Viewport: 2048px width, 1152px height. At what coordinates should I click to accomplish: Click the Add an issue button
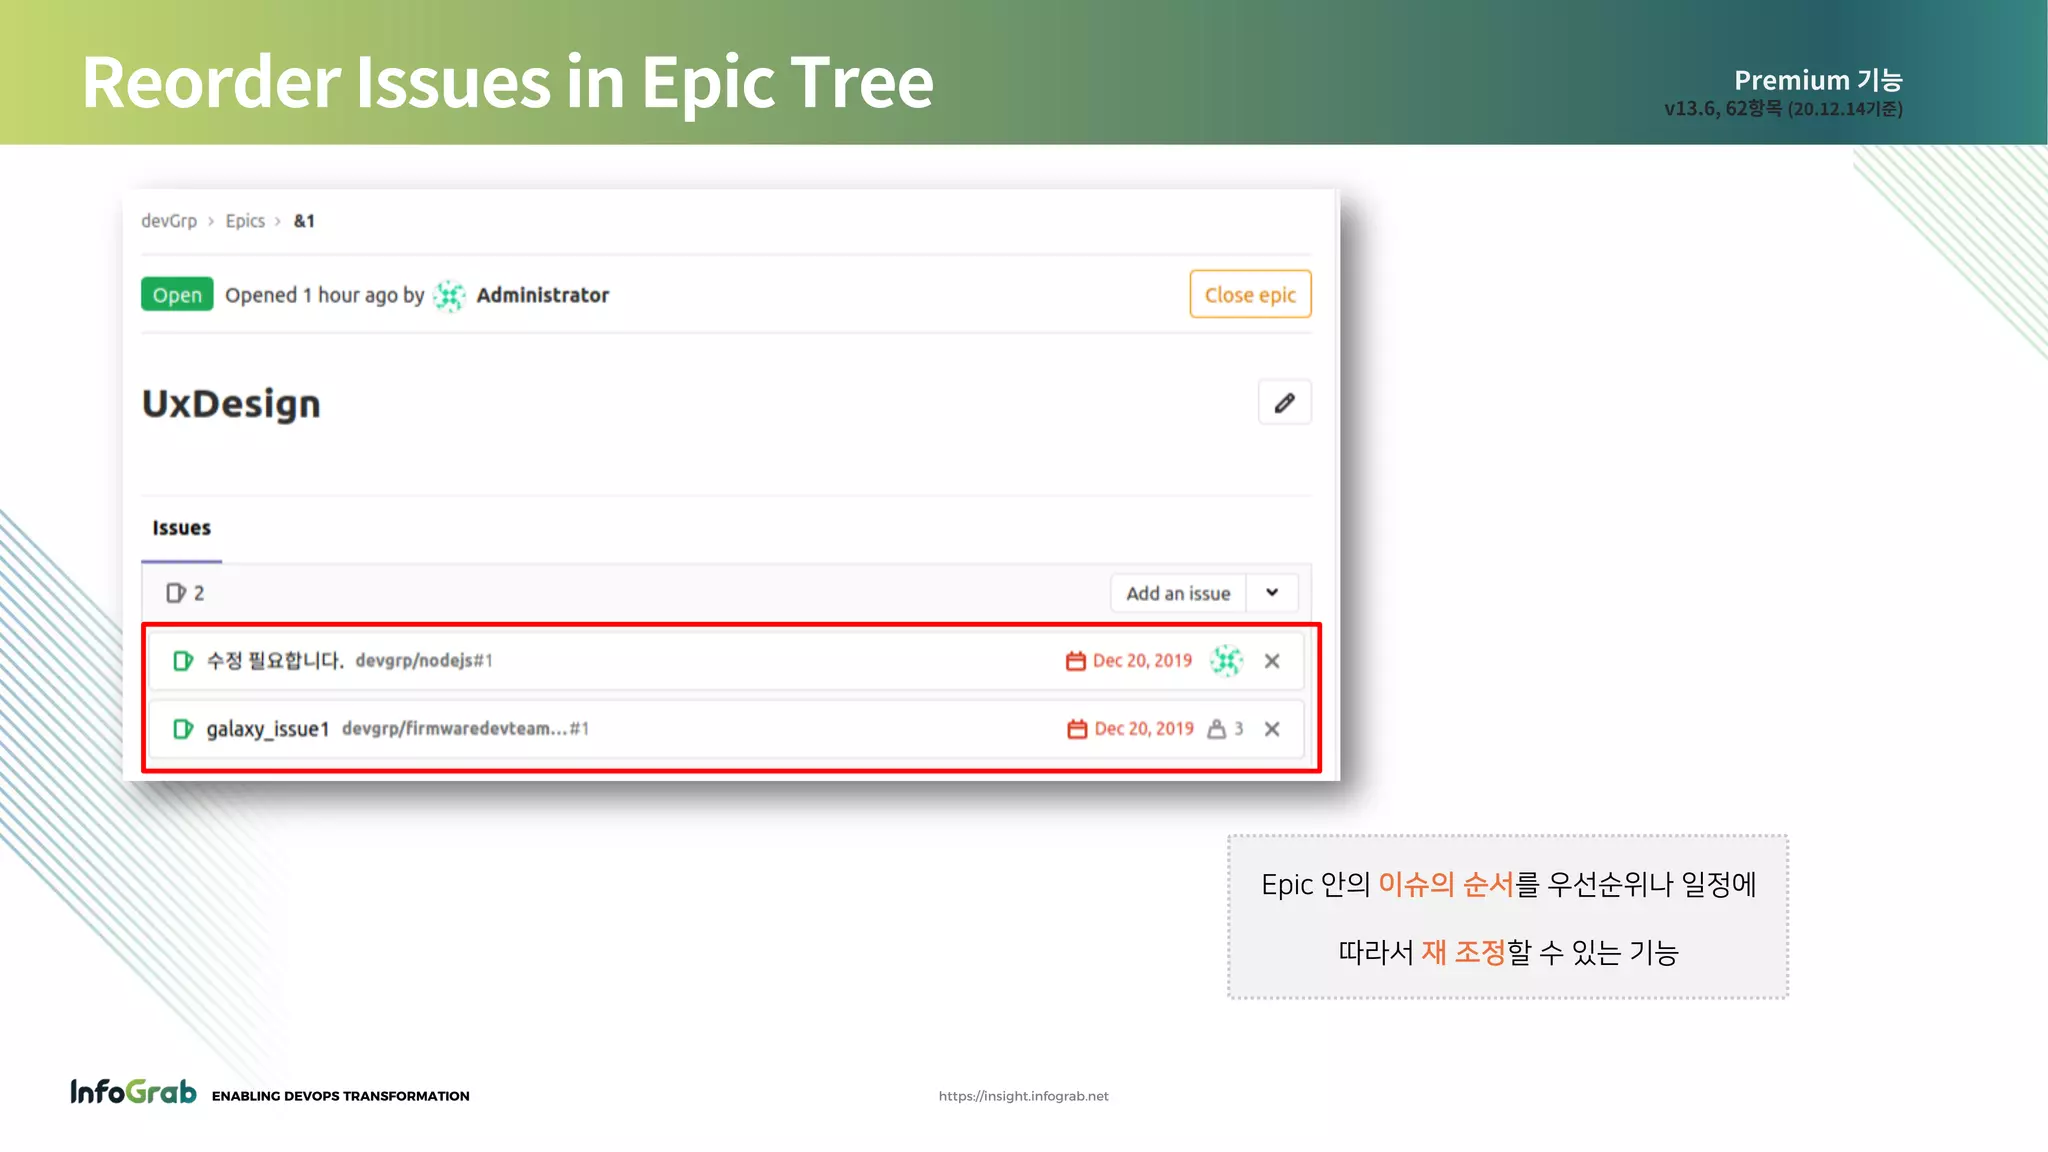[1178, 593]
